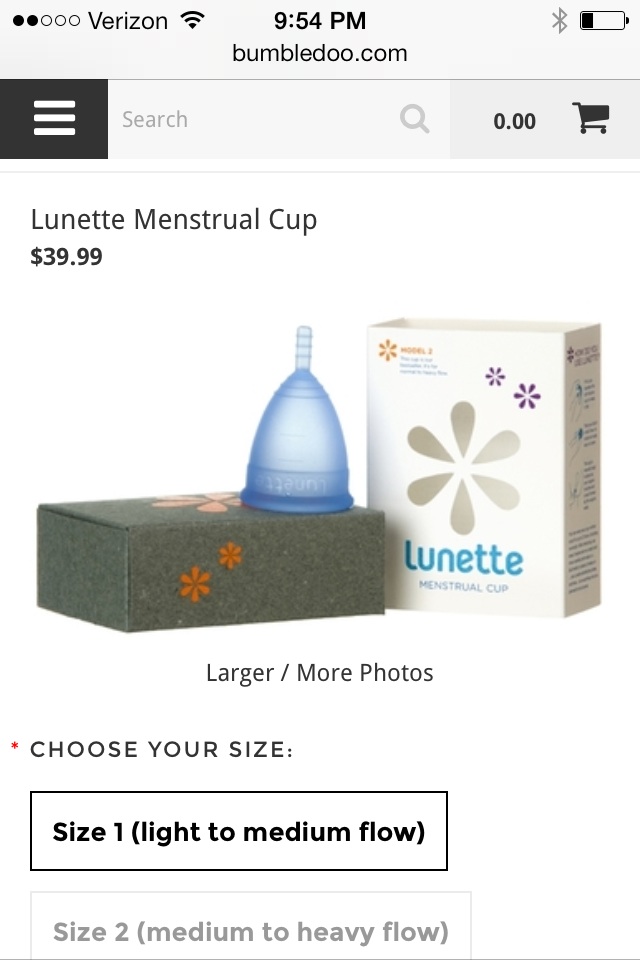This screenshot has width=640, height=960.
Task: Tap the cart total 0.00
Action: click(514, 121)
